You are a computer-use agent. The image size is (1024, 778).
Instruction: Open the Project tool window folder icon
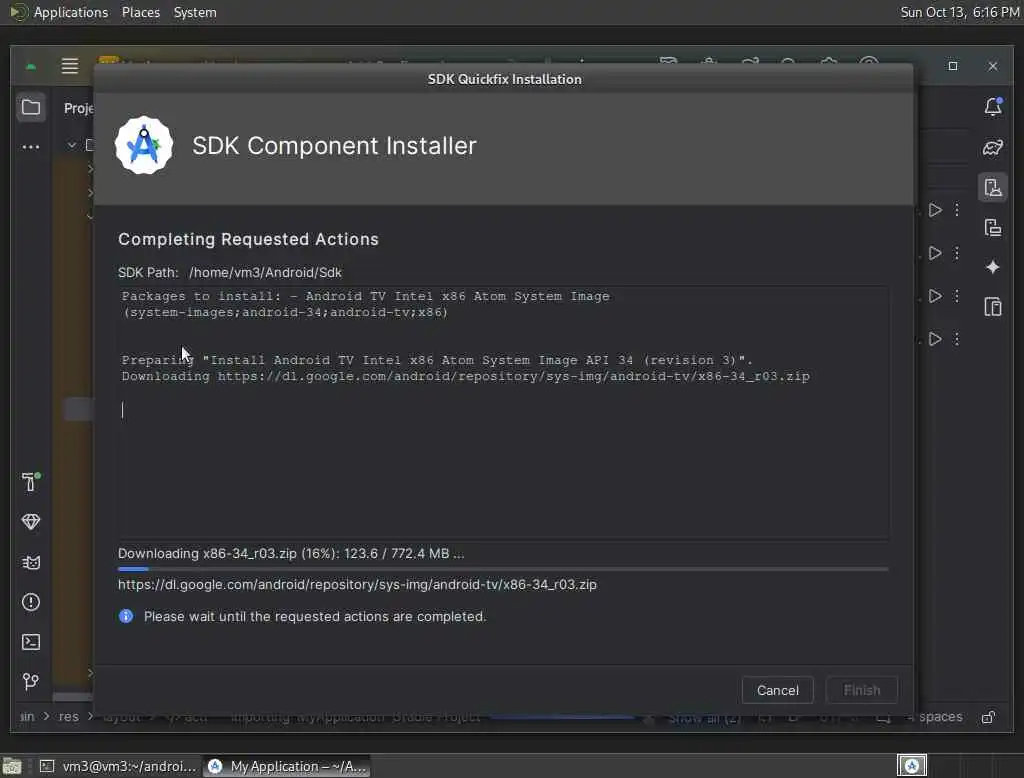click(x=31, y=107)
